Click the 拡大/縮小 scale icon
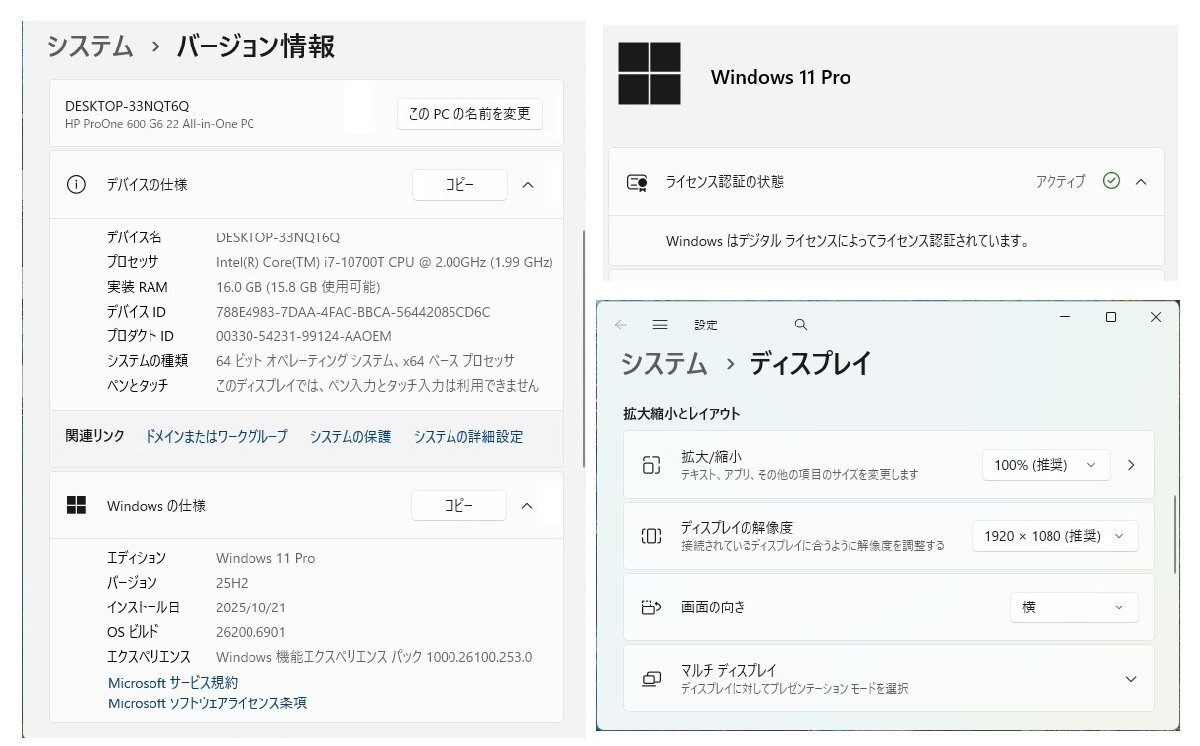The image size is (1200, 746). 652,465
